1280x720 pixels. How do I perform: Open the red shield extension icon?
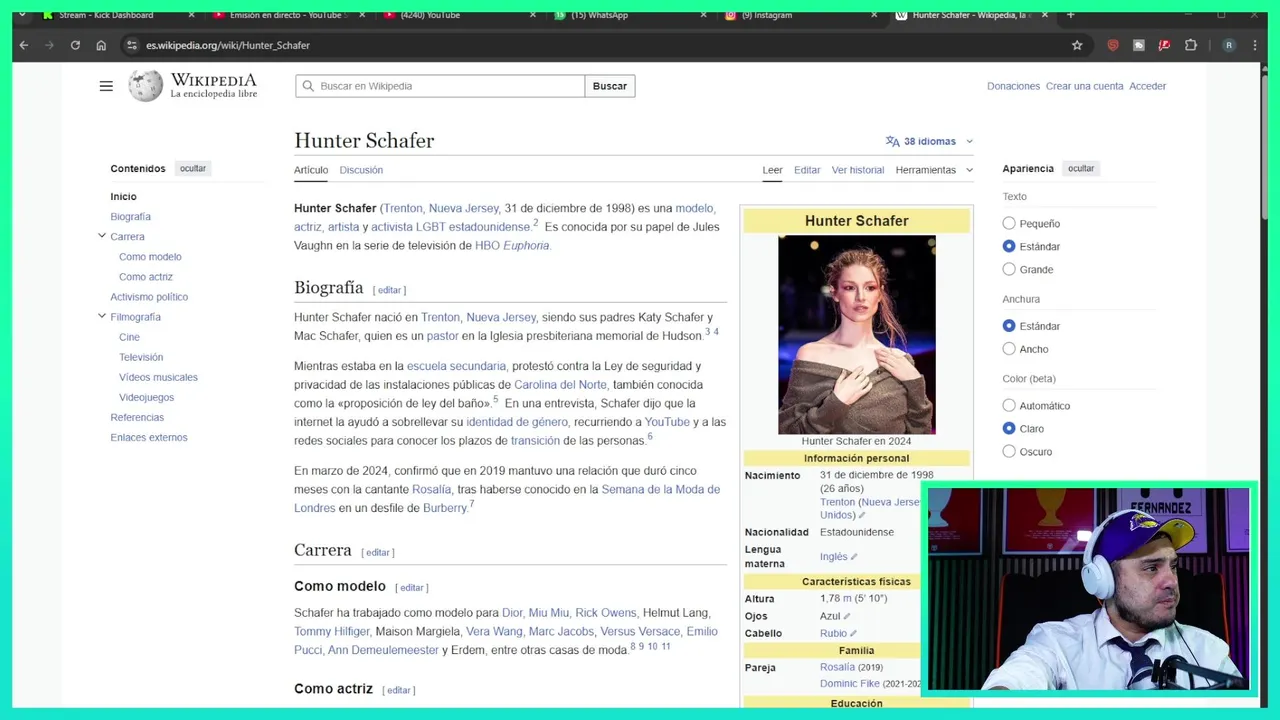pos(1113,45)
